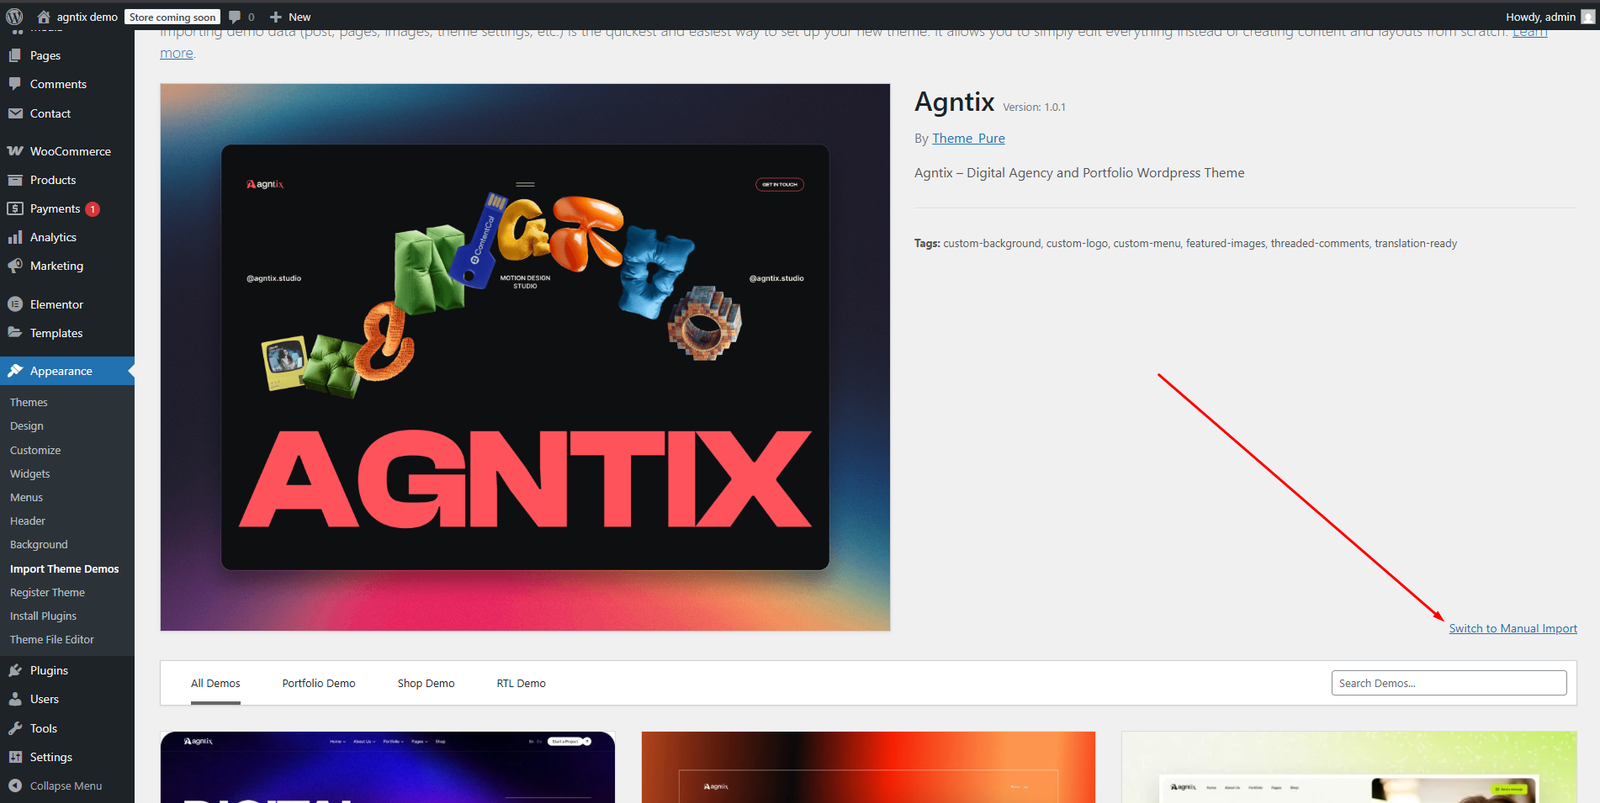
Task: Open the comments bubble icon in admin bar
Action: pyautogui.click(x=235, y=17)
